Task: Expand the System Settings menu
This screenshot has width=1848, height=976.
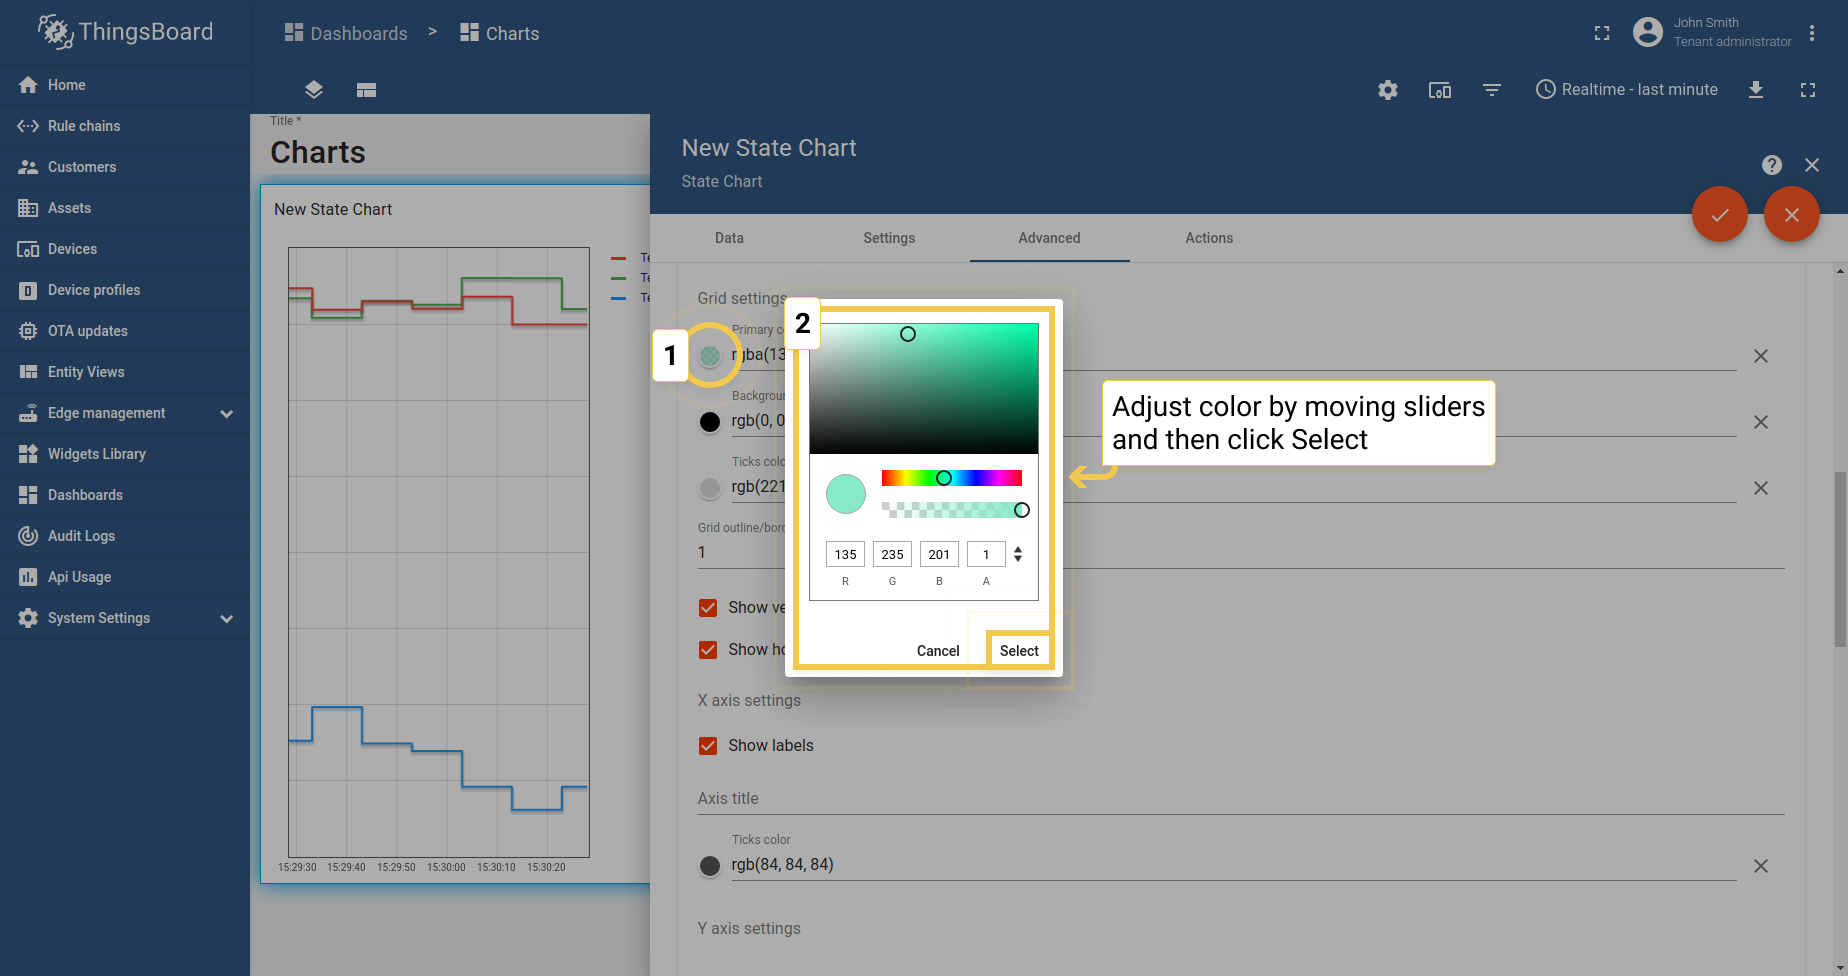Action: 226,618
